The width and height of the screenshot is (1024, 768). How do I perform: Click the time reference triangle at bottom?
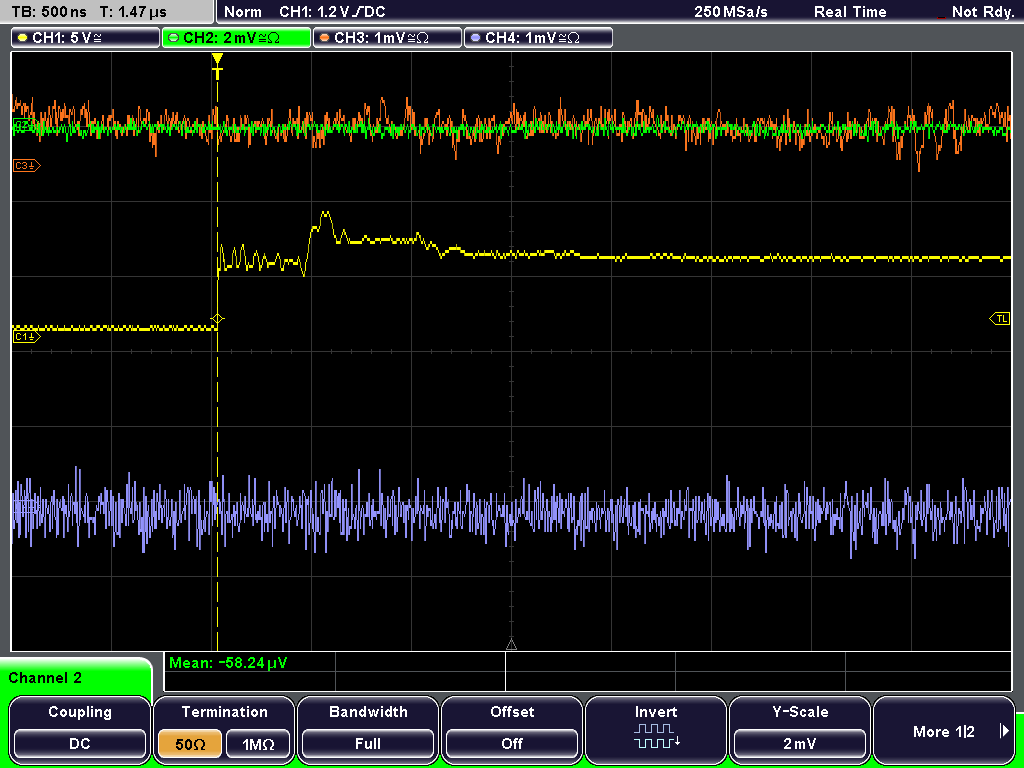(511, 645)
